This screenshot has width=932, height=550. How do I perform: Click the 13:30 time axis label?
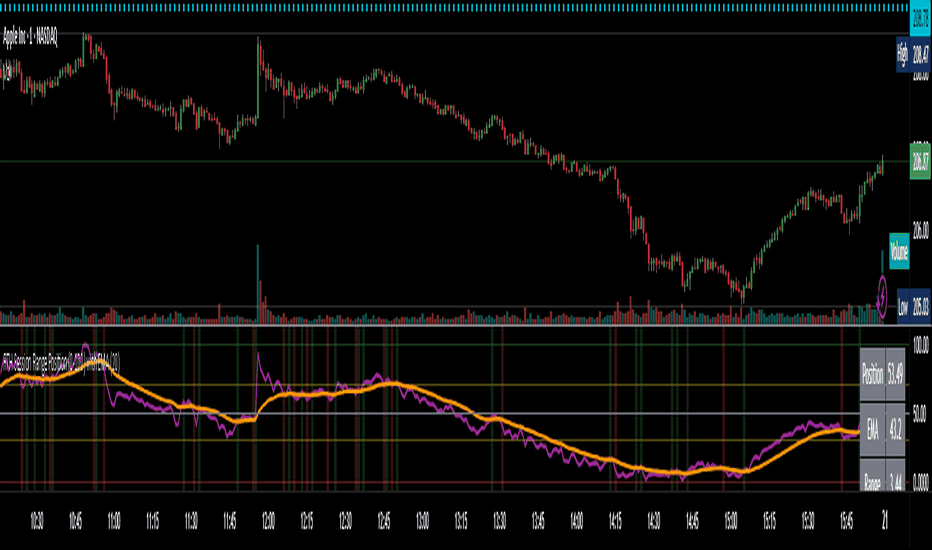point(499,521)
